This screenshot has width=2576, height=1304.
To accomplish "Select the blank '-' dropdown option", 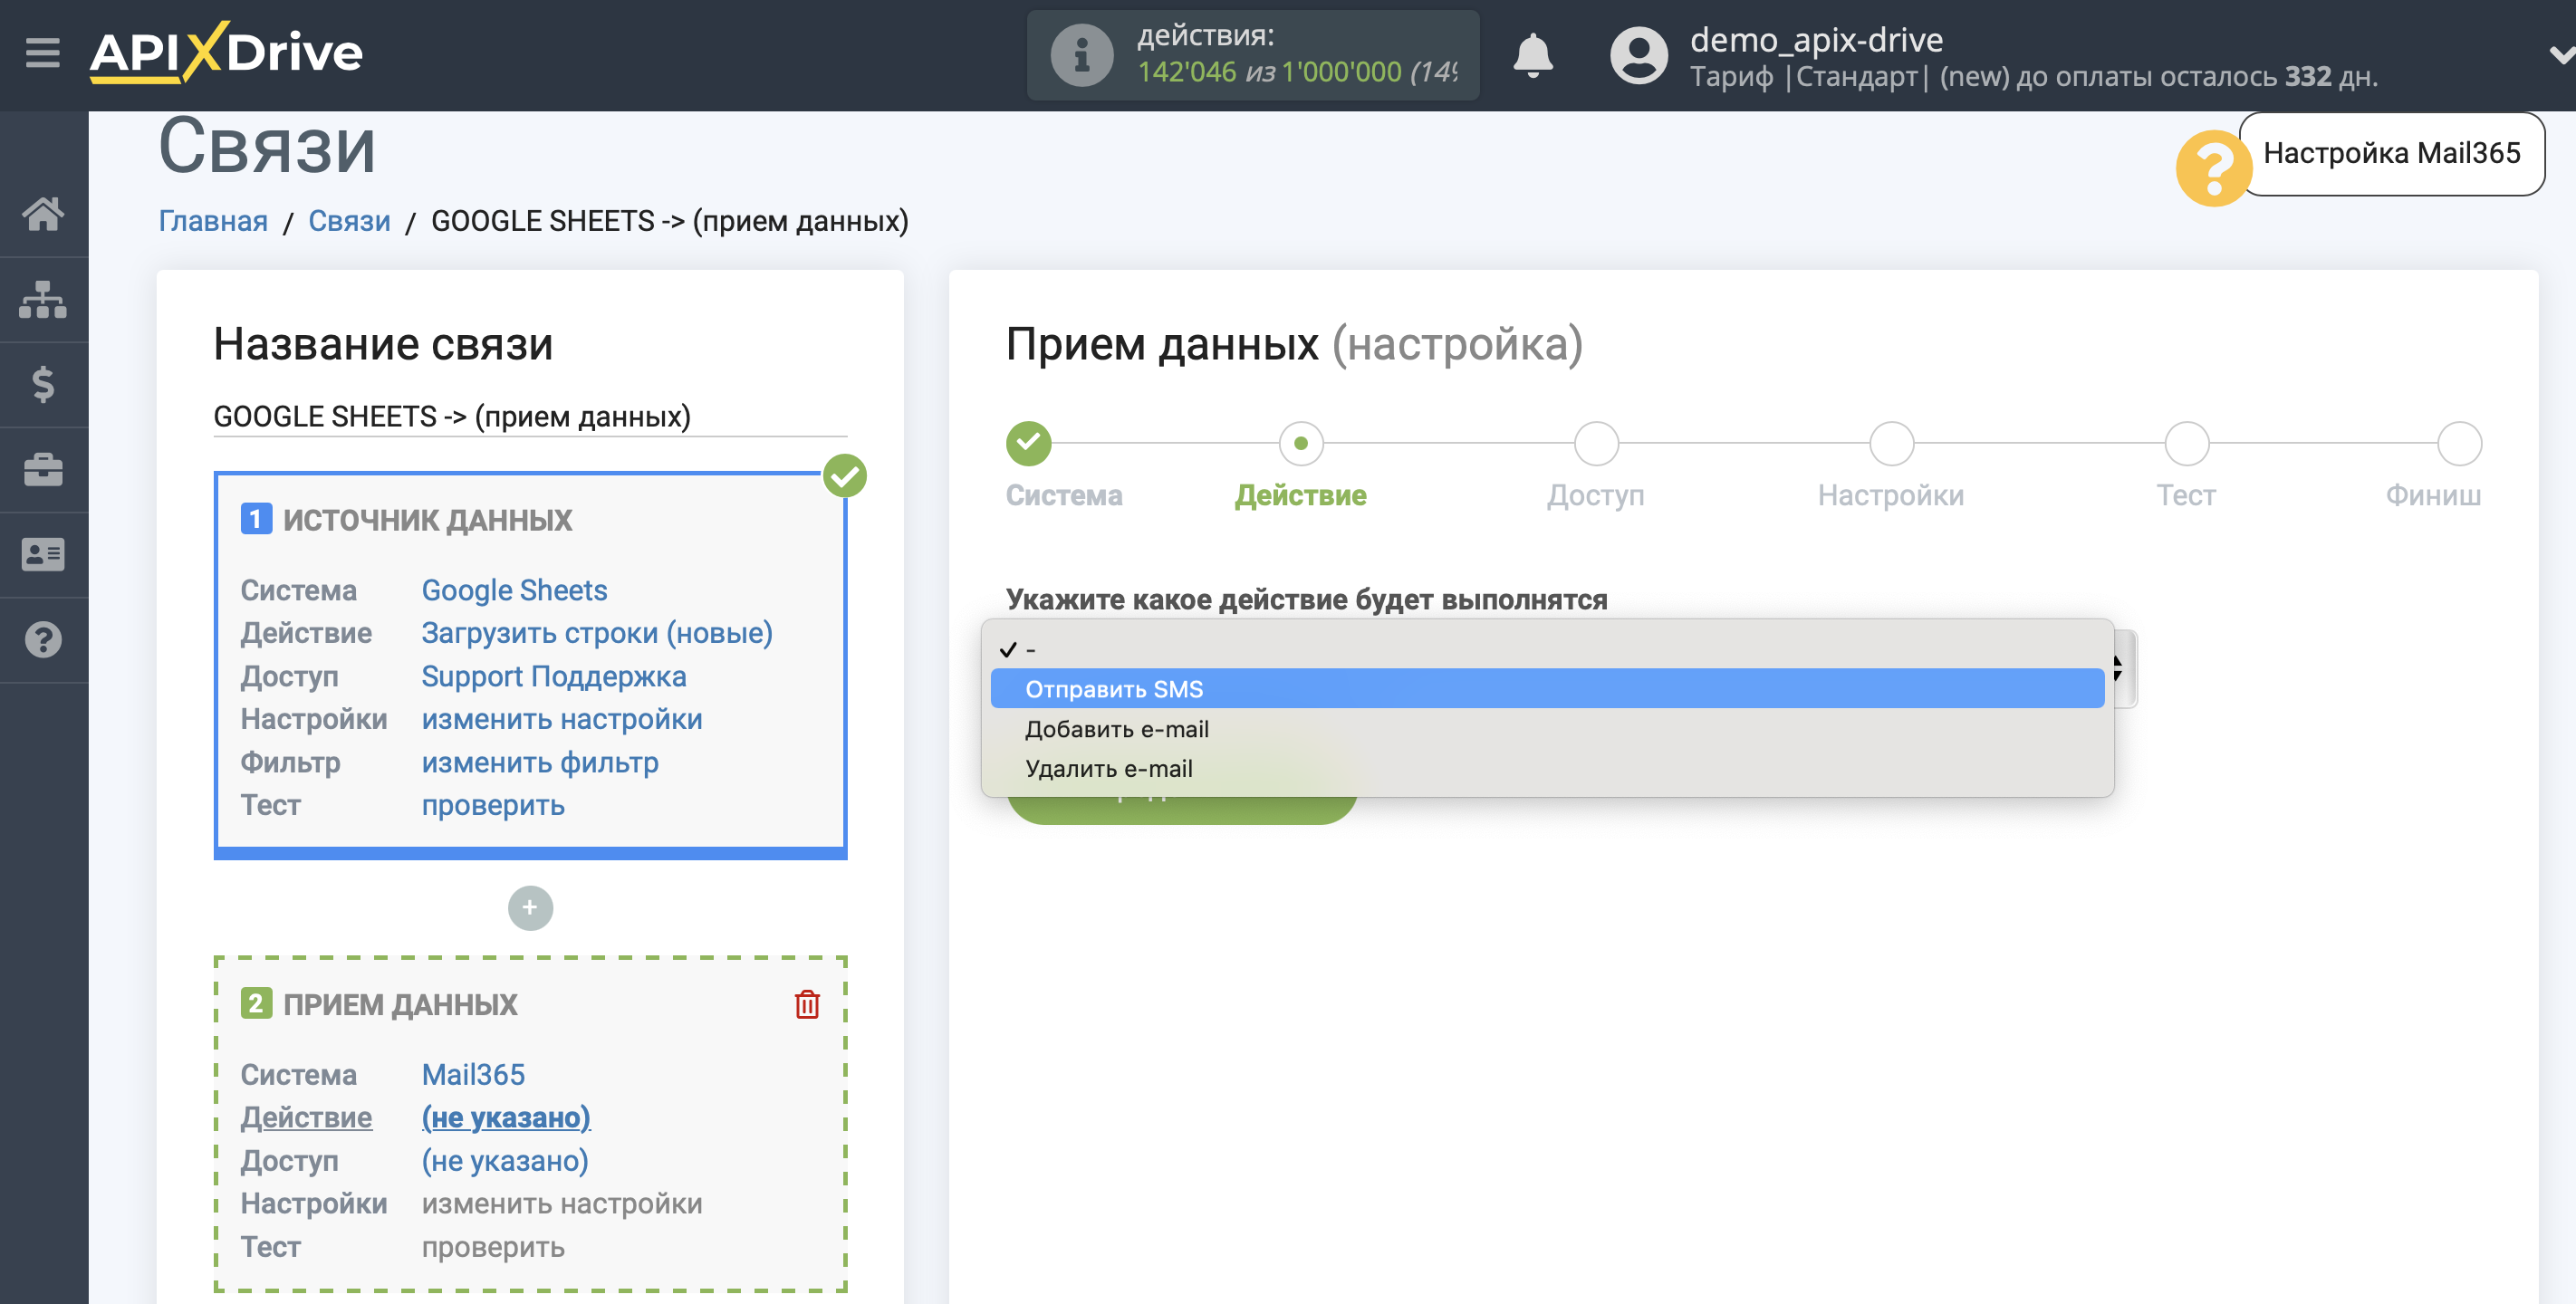I will tap(1547, 649).
